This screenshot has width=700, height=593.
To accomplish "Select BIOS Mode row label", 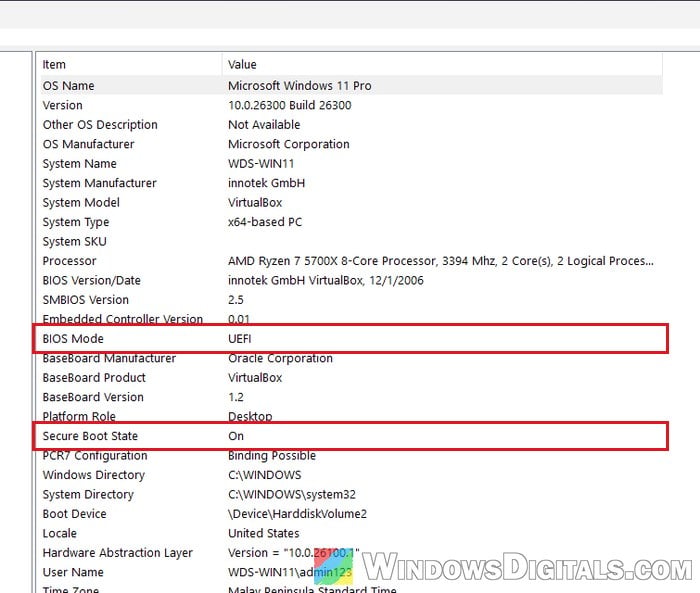I will click(73, 339).
